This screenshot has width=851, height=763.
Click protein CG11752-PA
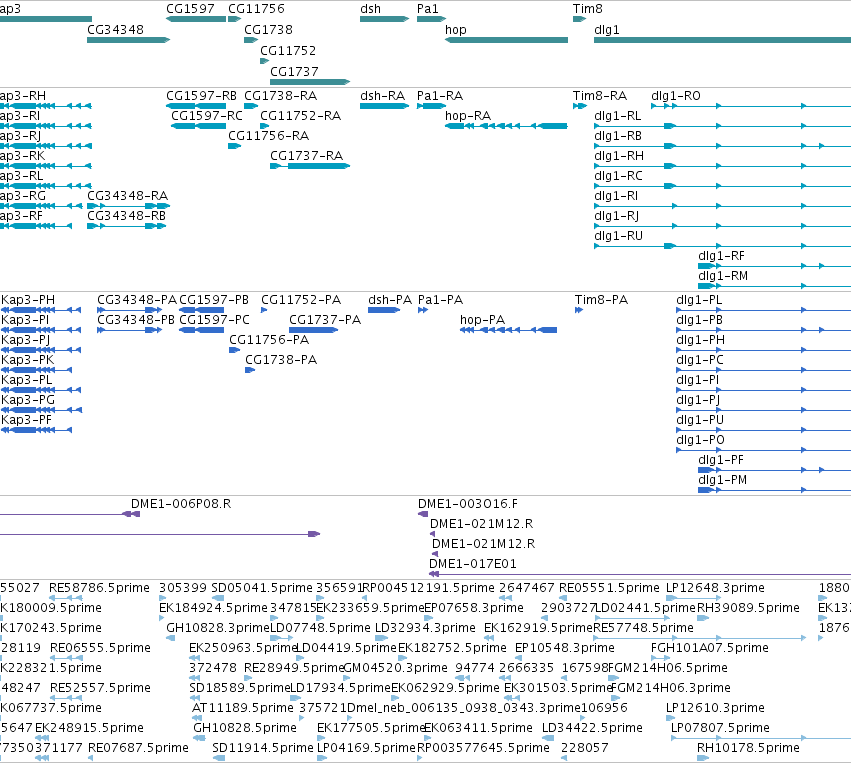[x=264, y=310]
